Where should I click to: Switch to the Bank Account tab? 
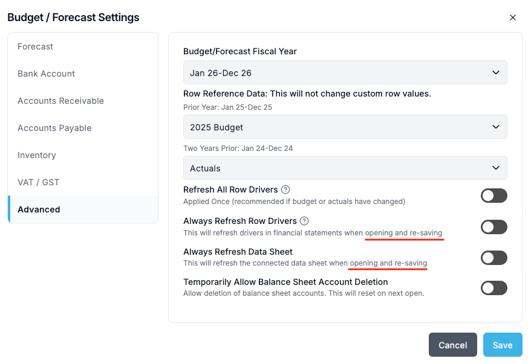coord(83,74)
